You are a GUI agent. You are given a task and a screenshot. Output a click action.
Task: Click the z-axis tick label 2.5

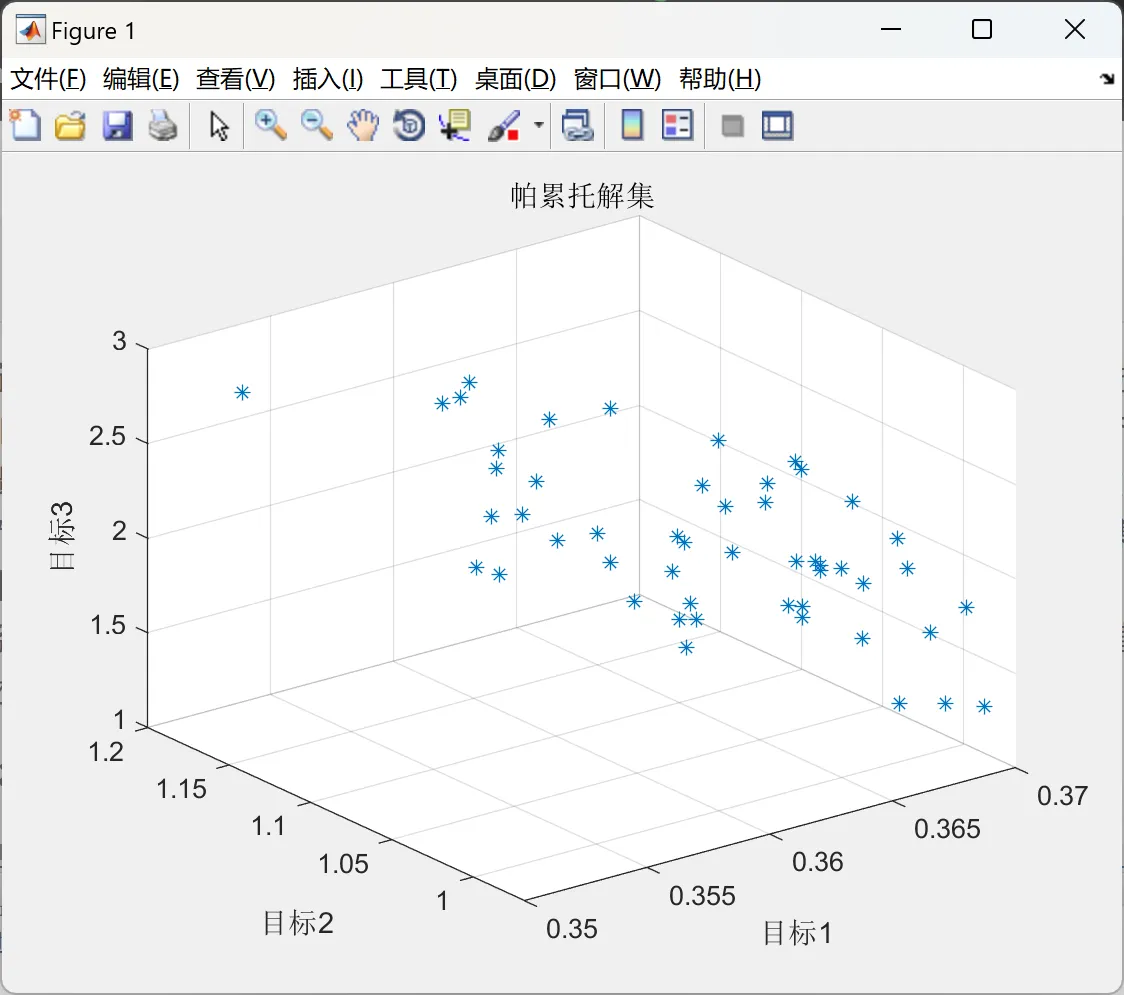108,436
